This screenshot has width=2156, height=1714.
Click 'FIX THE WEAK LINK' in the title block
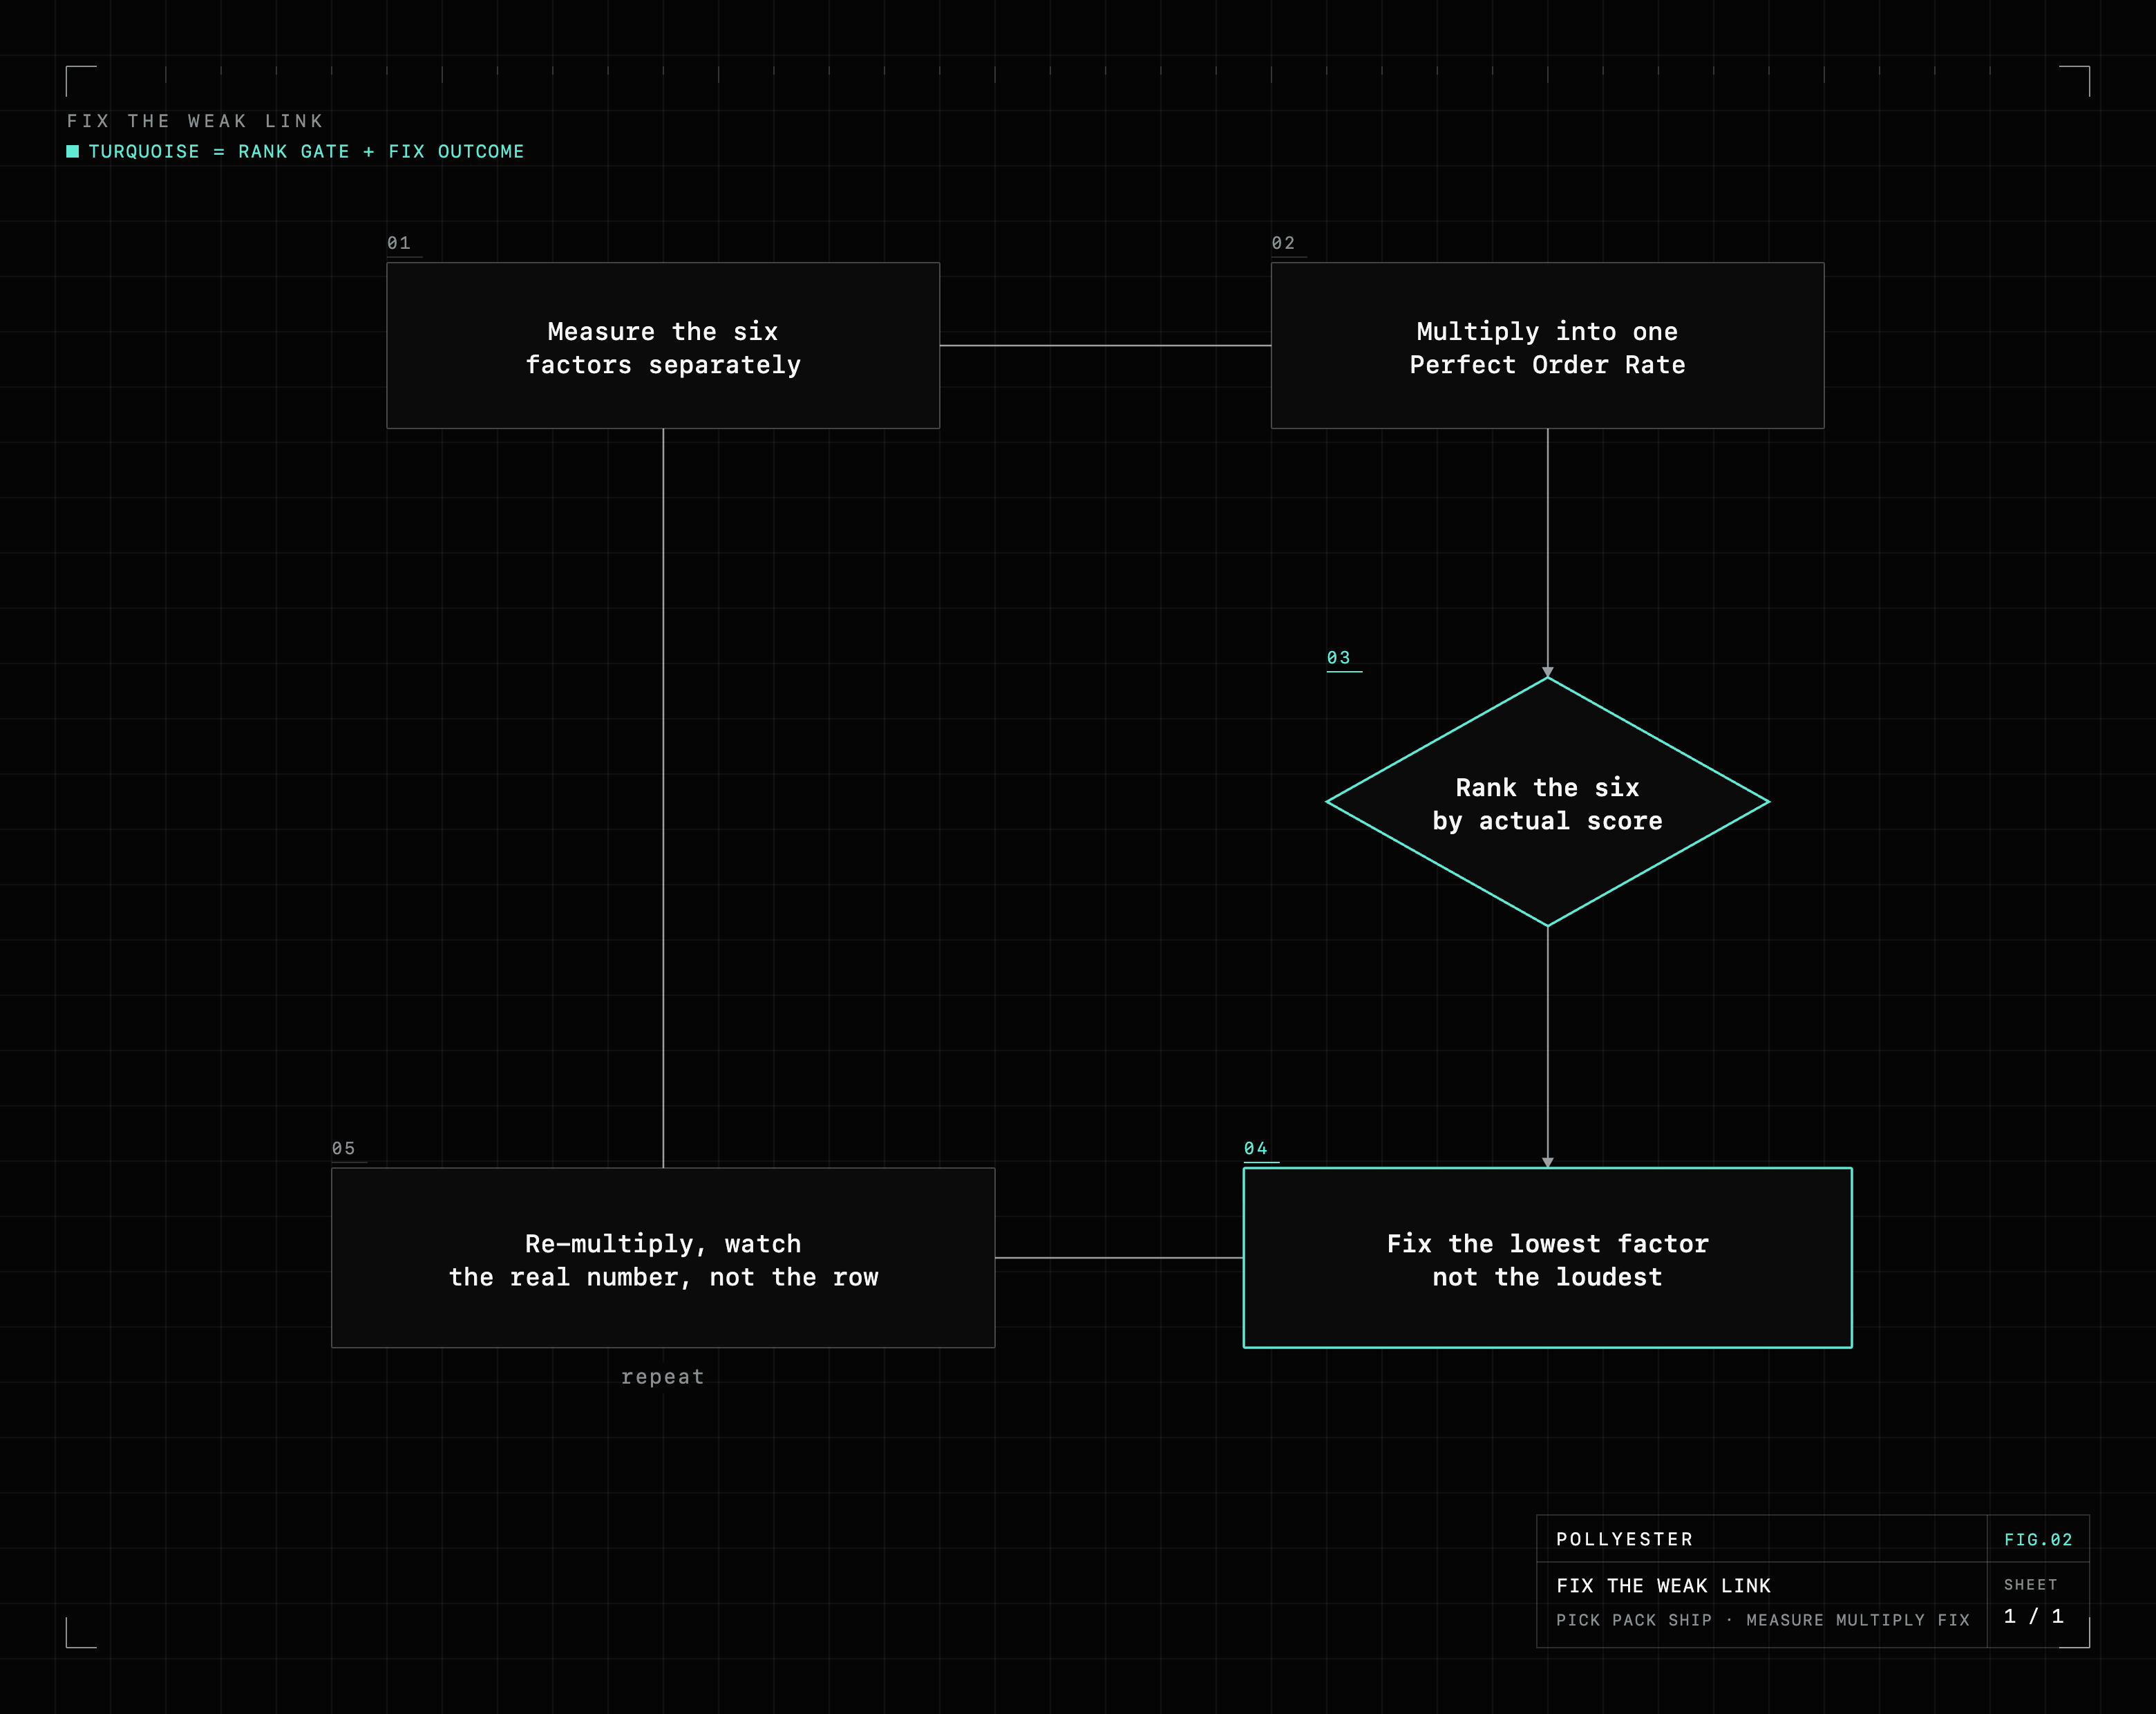(x=1663, y=1586)
